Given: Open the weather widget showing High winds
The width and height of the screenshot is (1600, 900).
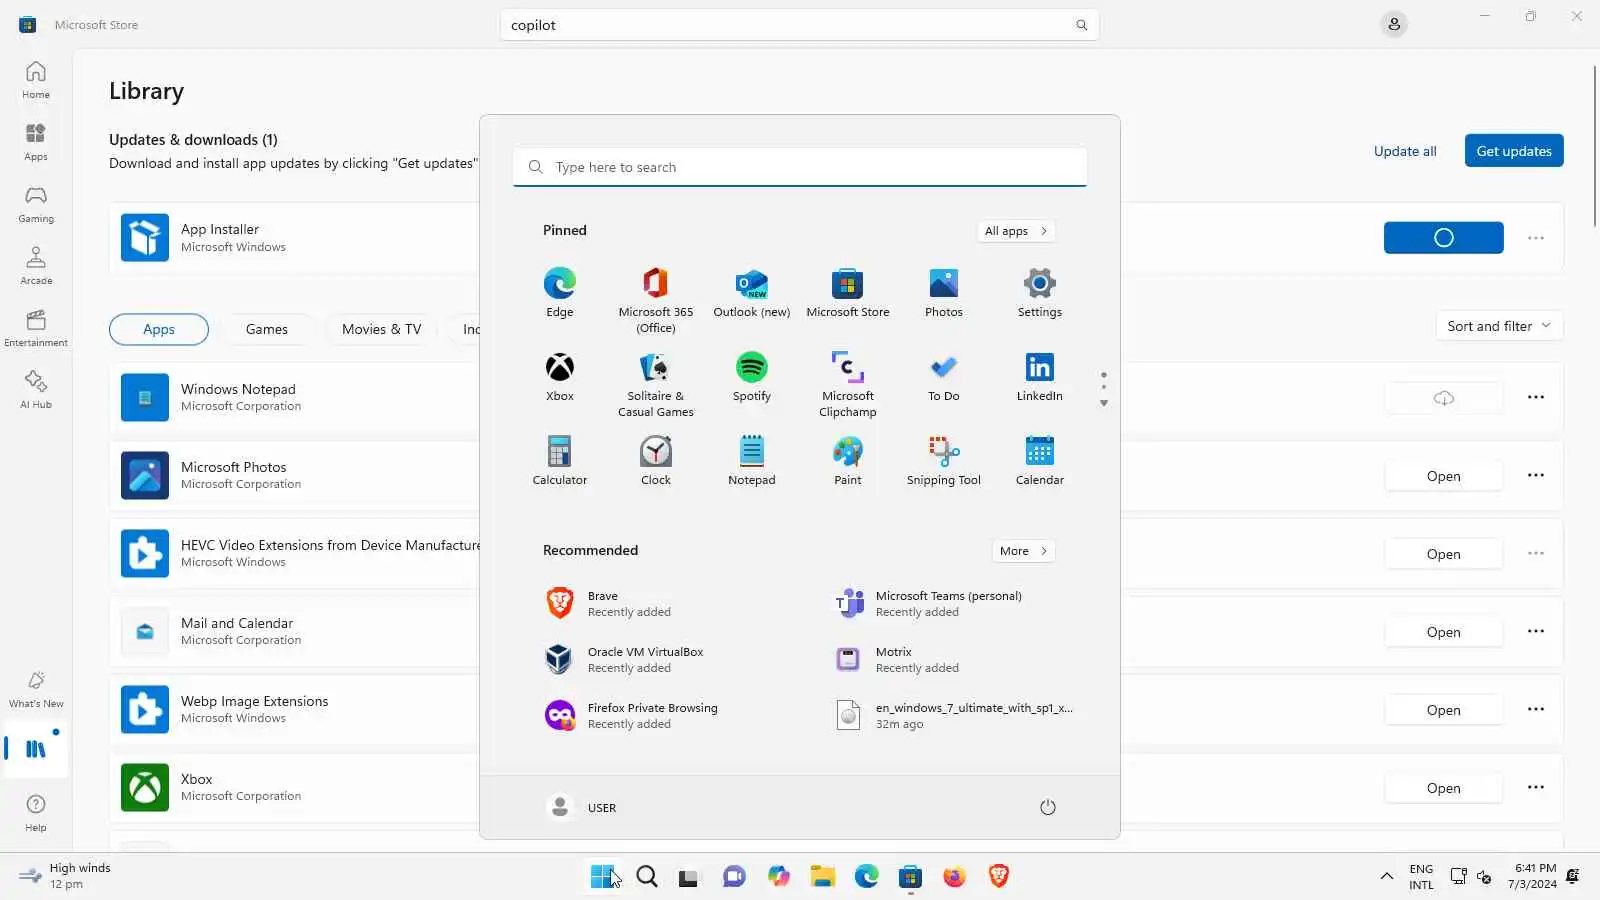Looking at the screenshot, I should point(66,876).
